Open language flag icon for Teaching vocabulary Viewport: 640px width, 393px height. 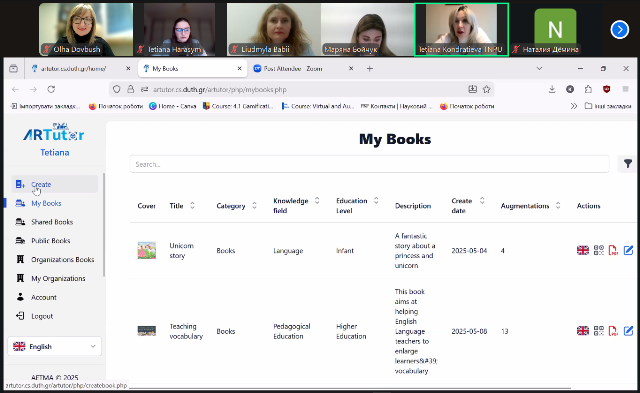pos(582,331)
